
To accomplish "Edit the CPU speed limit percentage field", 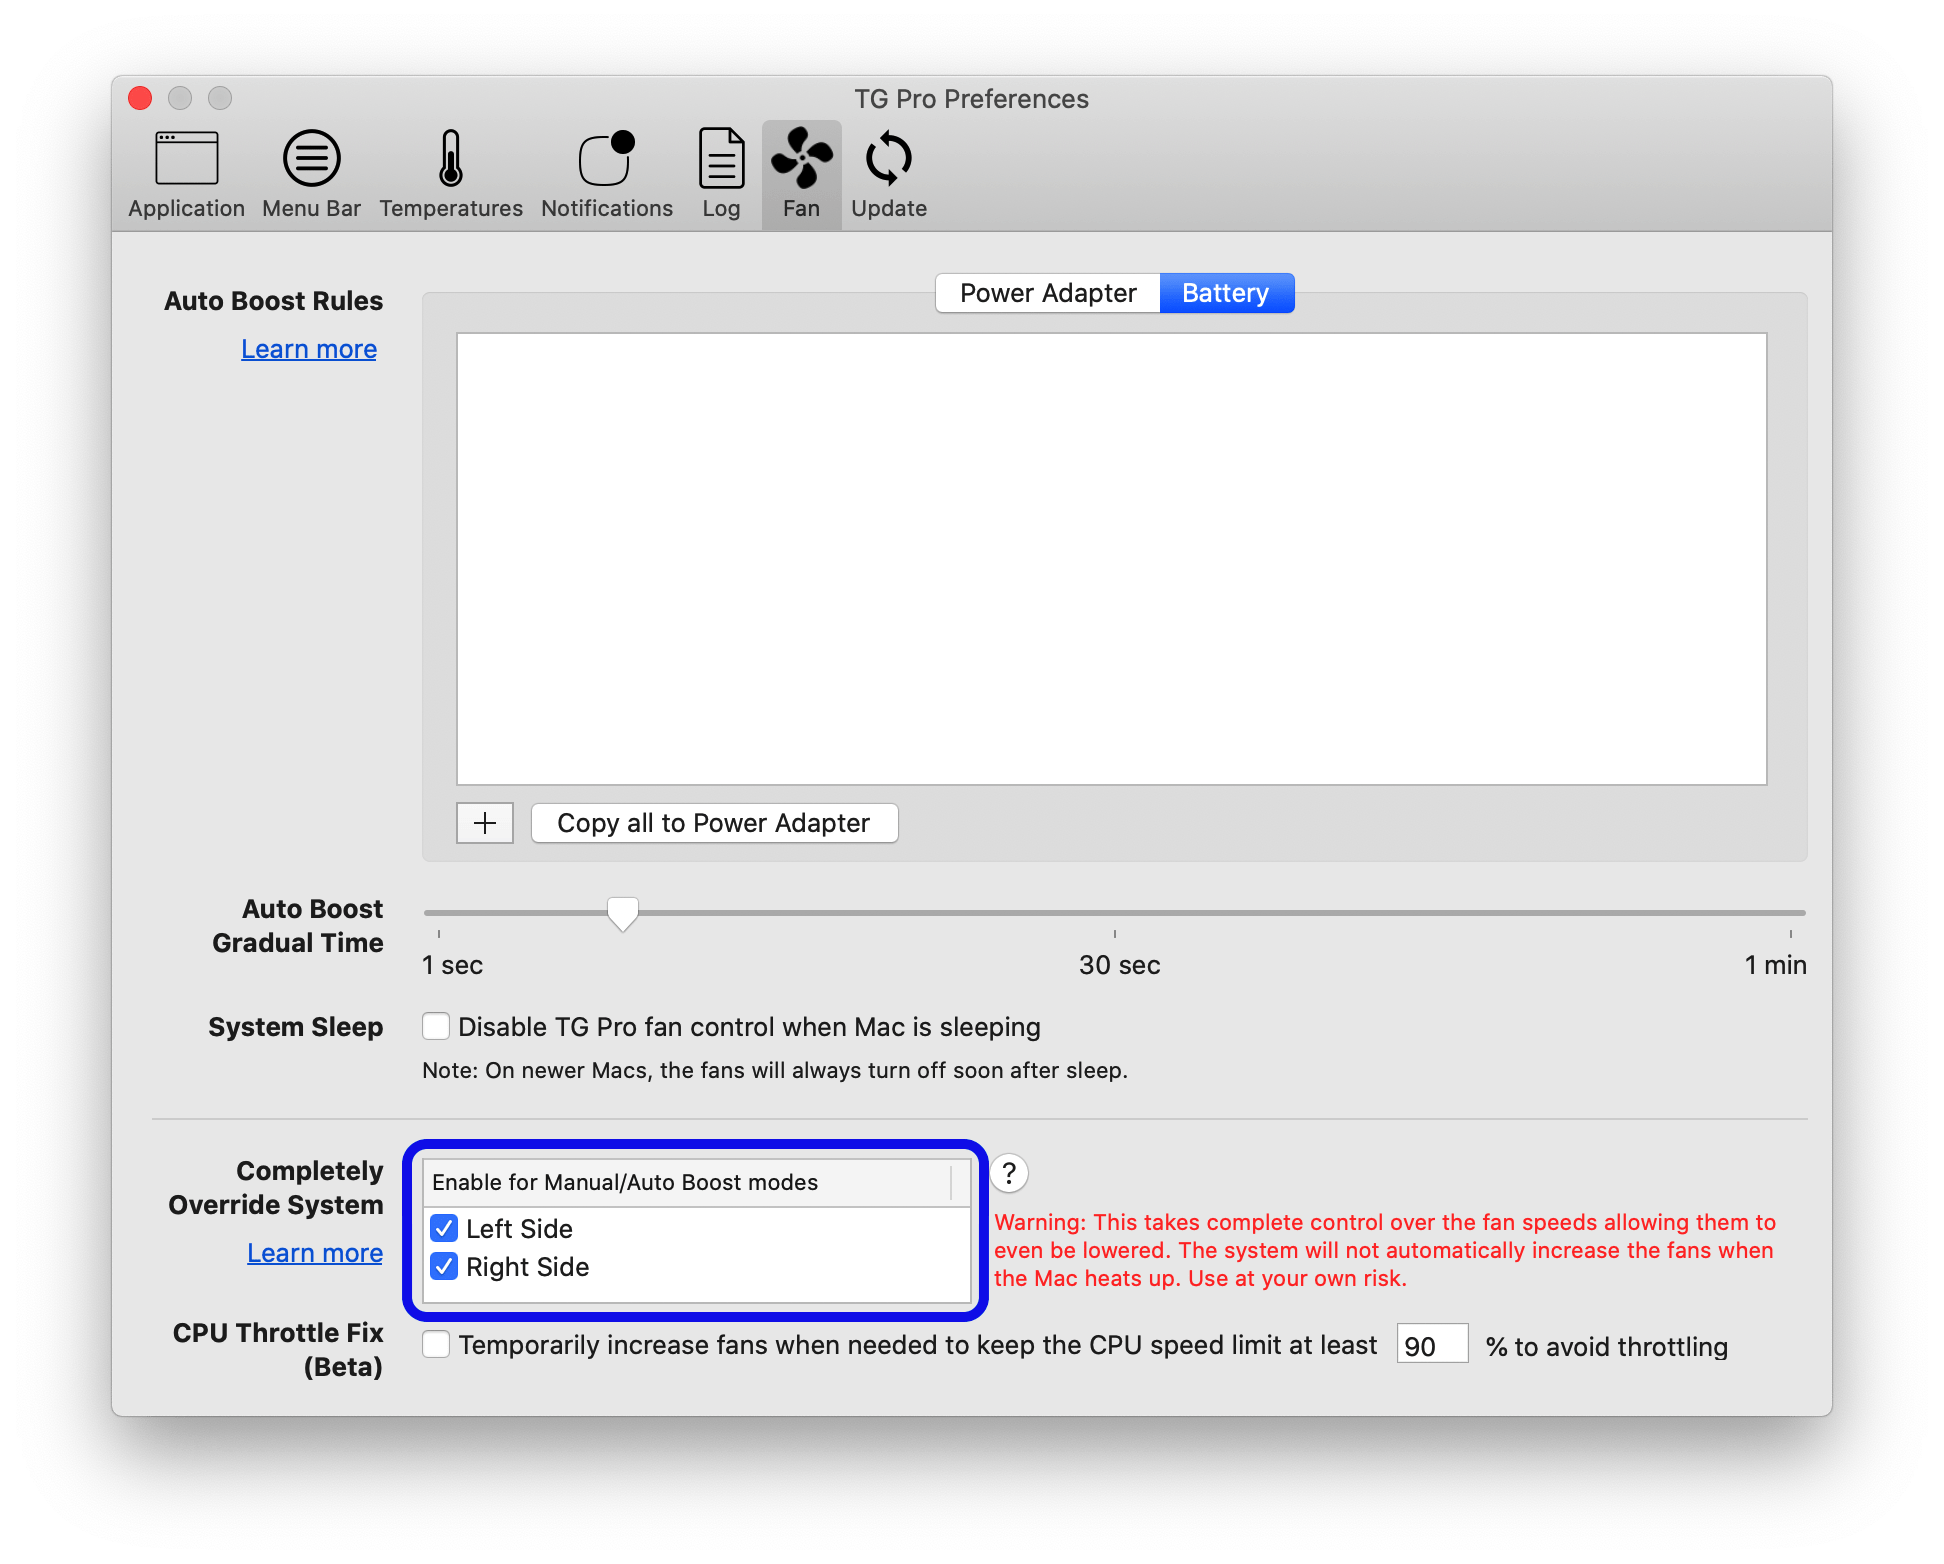I will pyautogui.click(x=1431, y=1345).
